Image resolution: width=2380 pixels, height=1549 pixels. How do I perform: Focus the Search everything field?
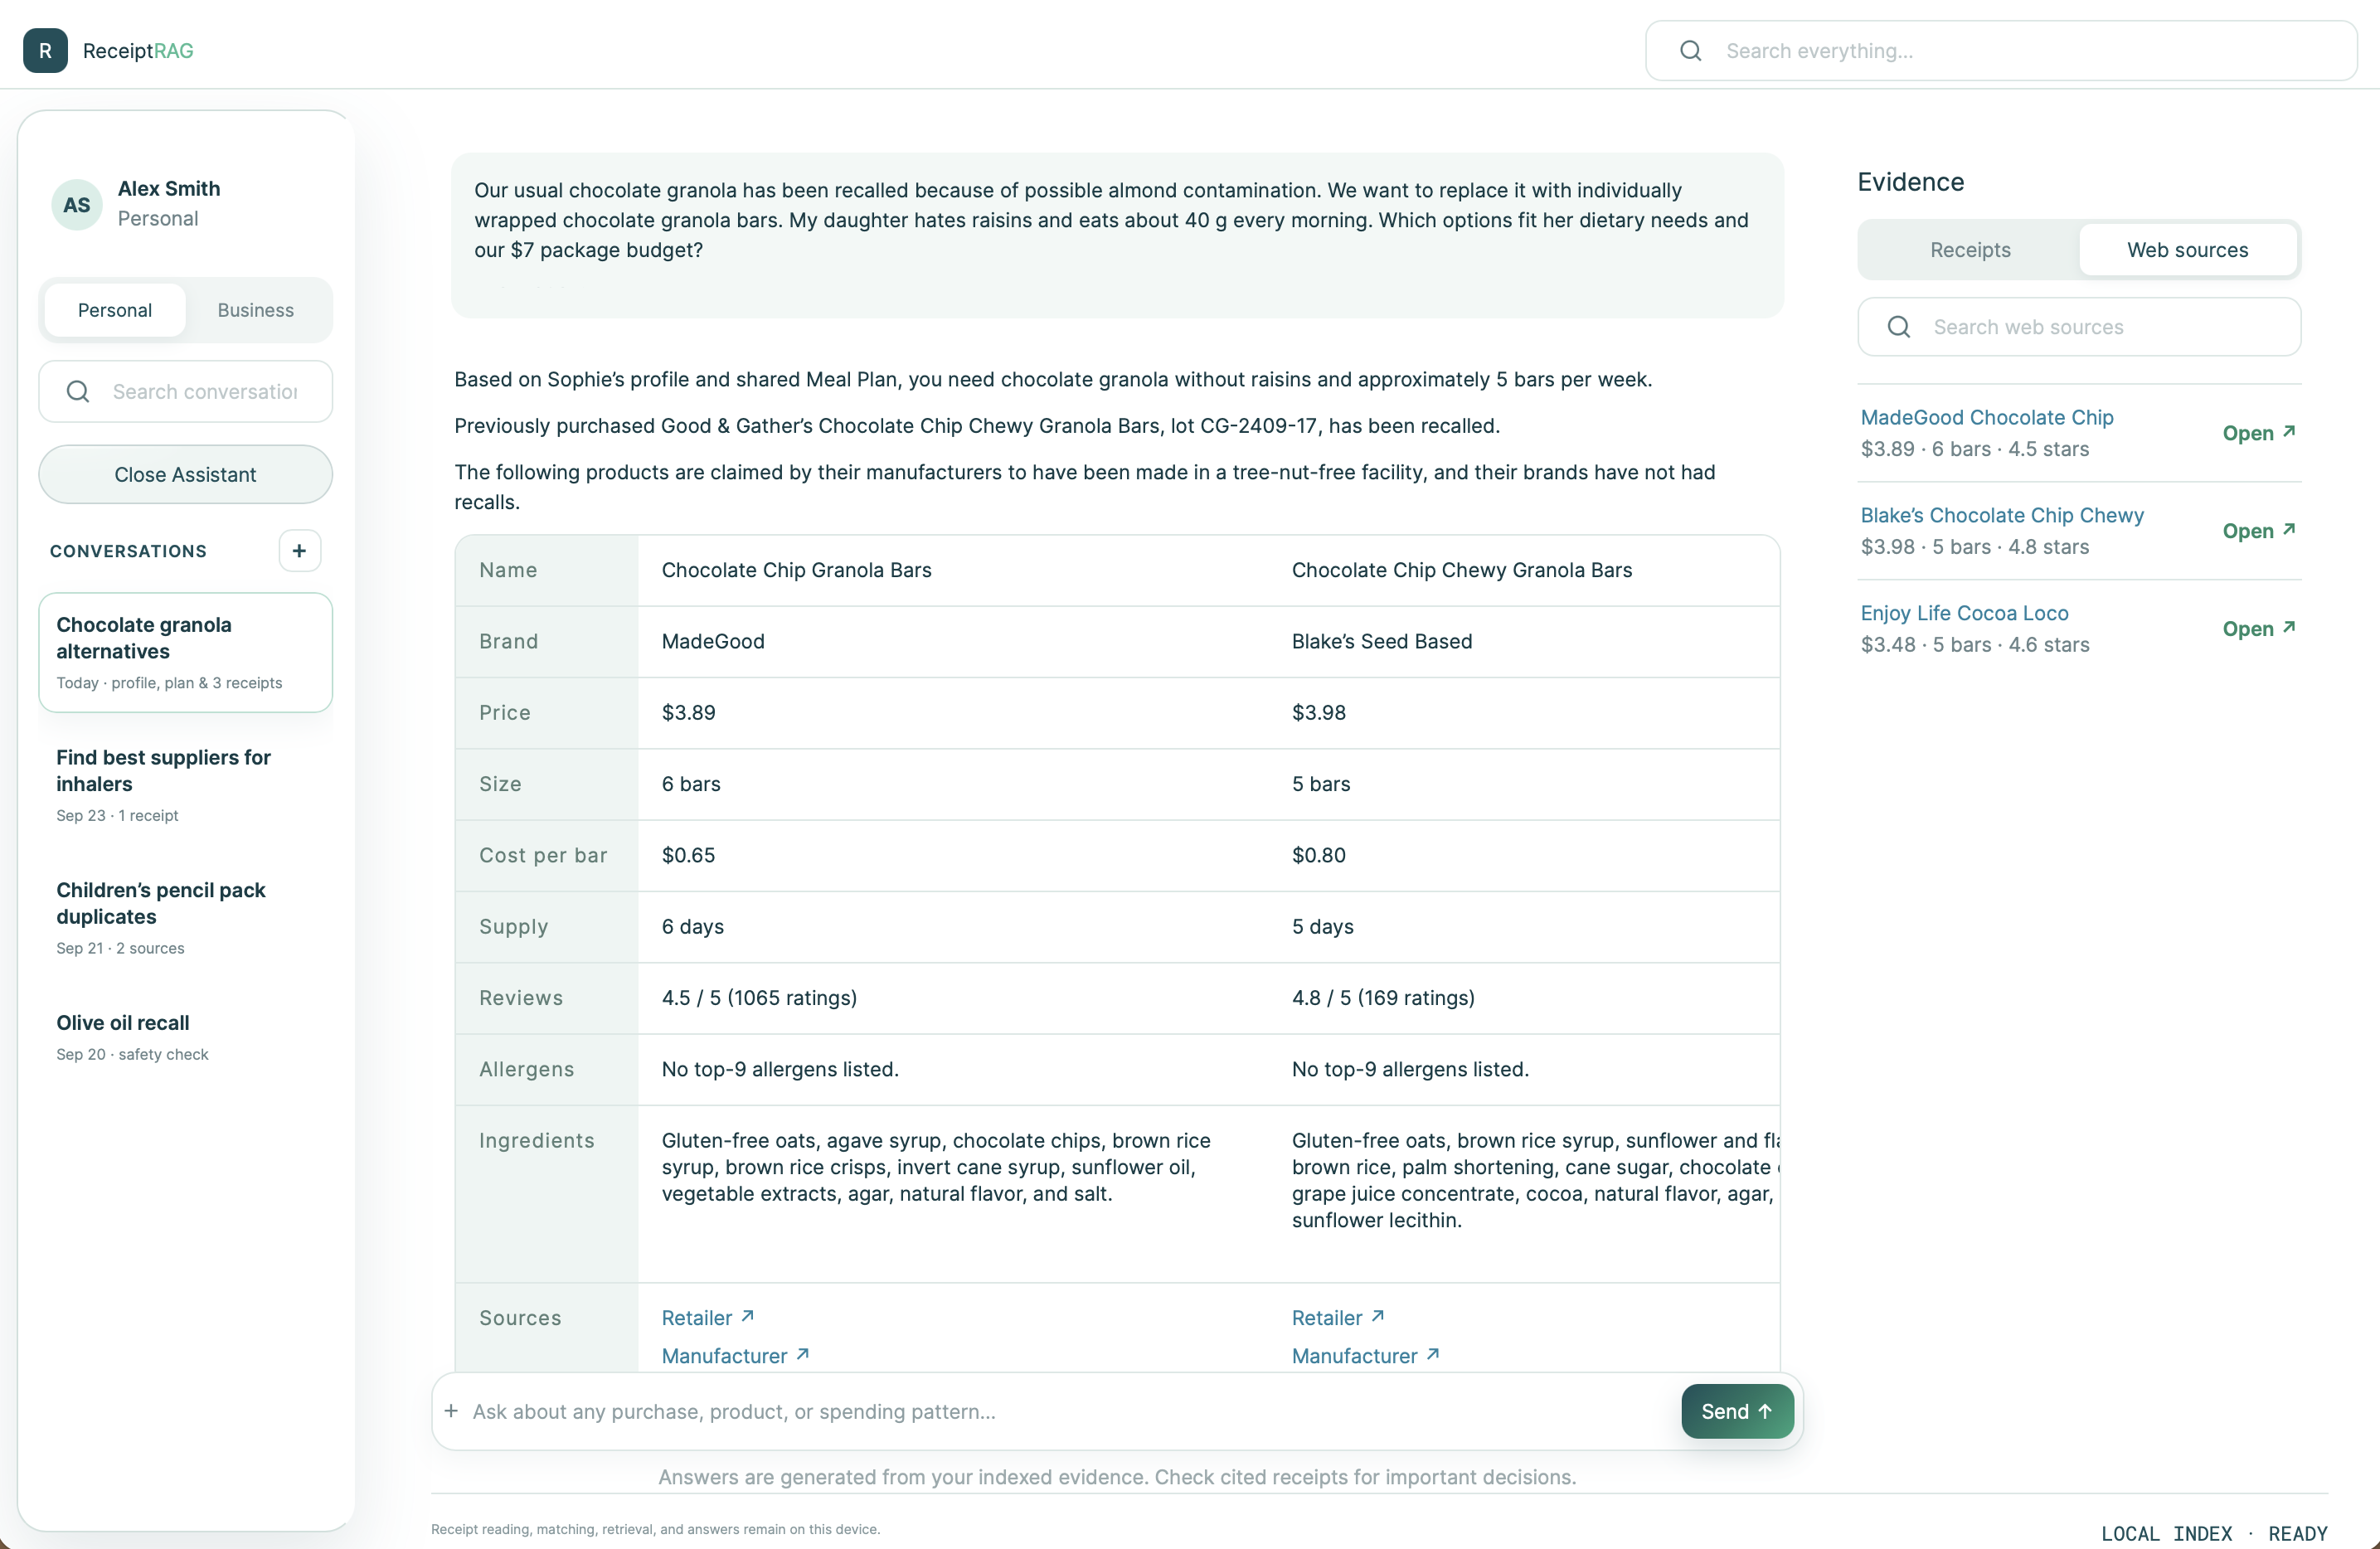coord(2001,51)
